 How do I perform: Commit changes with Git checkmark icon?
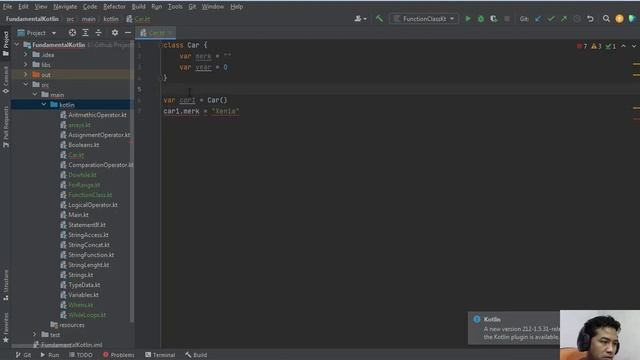click(x=551, y=19)
